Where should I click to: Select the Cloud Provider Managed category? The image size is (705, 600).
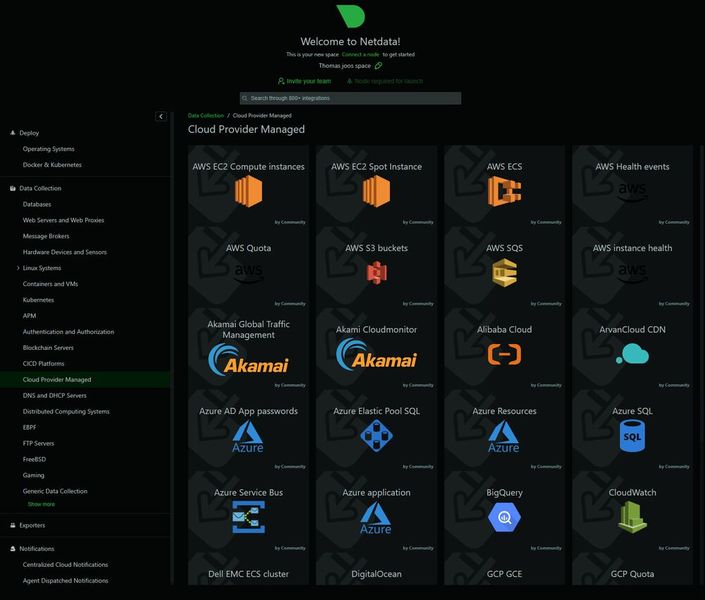point(57,380)
